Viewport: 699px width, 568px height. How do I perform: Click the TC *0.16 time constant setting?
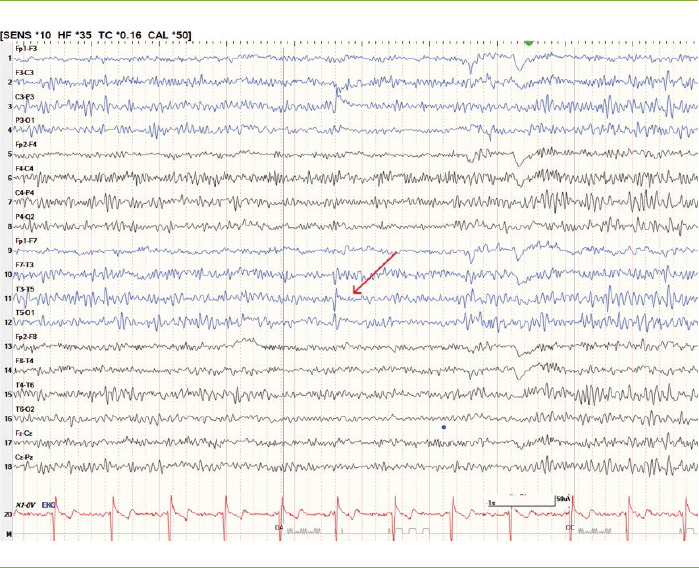pos(120,35)
